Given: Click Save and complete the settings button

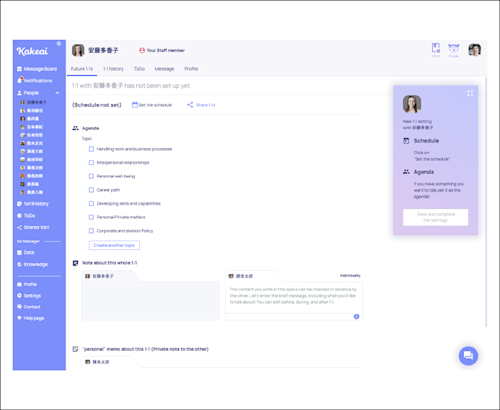Looking at the screenshot, I should [x=435, y=217].
